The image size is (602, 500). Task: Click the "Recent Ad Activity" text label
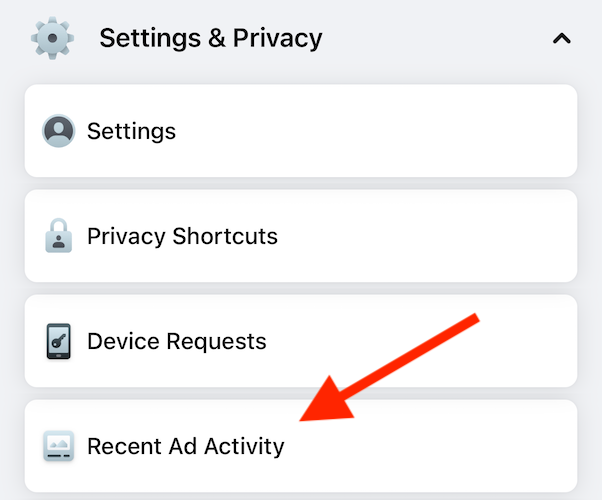click(186, 446)
